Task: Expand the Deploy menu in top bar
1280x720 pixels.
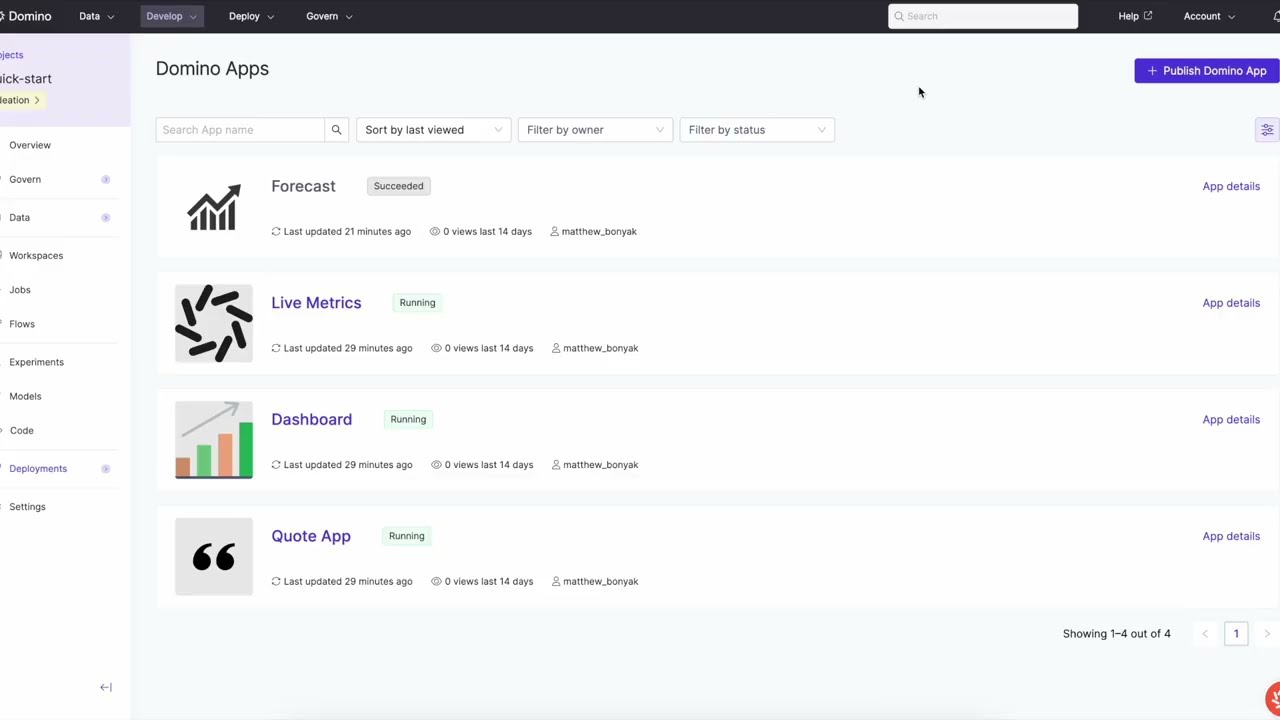Action: pyautogui.click(x=251, y=16)
